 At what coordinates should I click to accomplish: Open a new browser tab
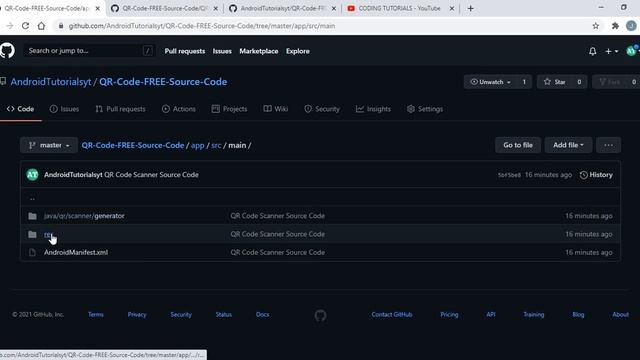click(471, 8)
